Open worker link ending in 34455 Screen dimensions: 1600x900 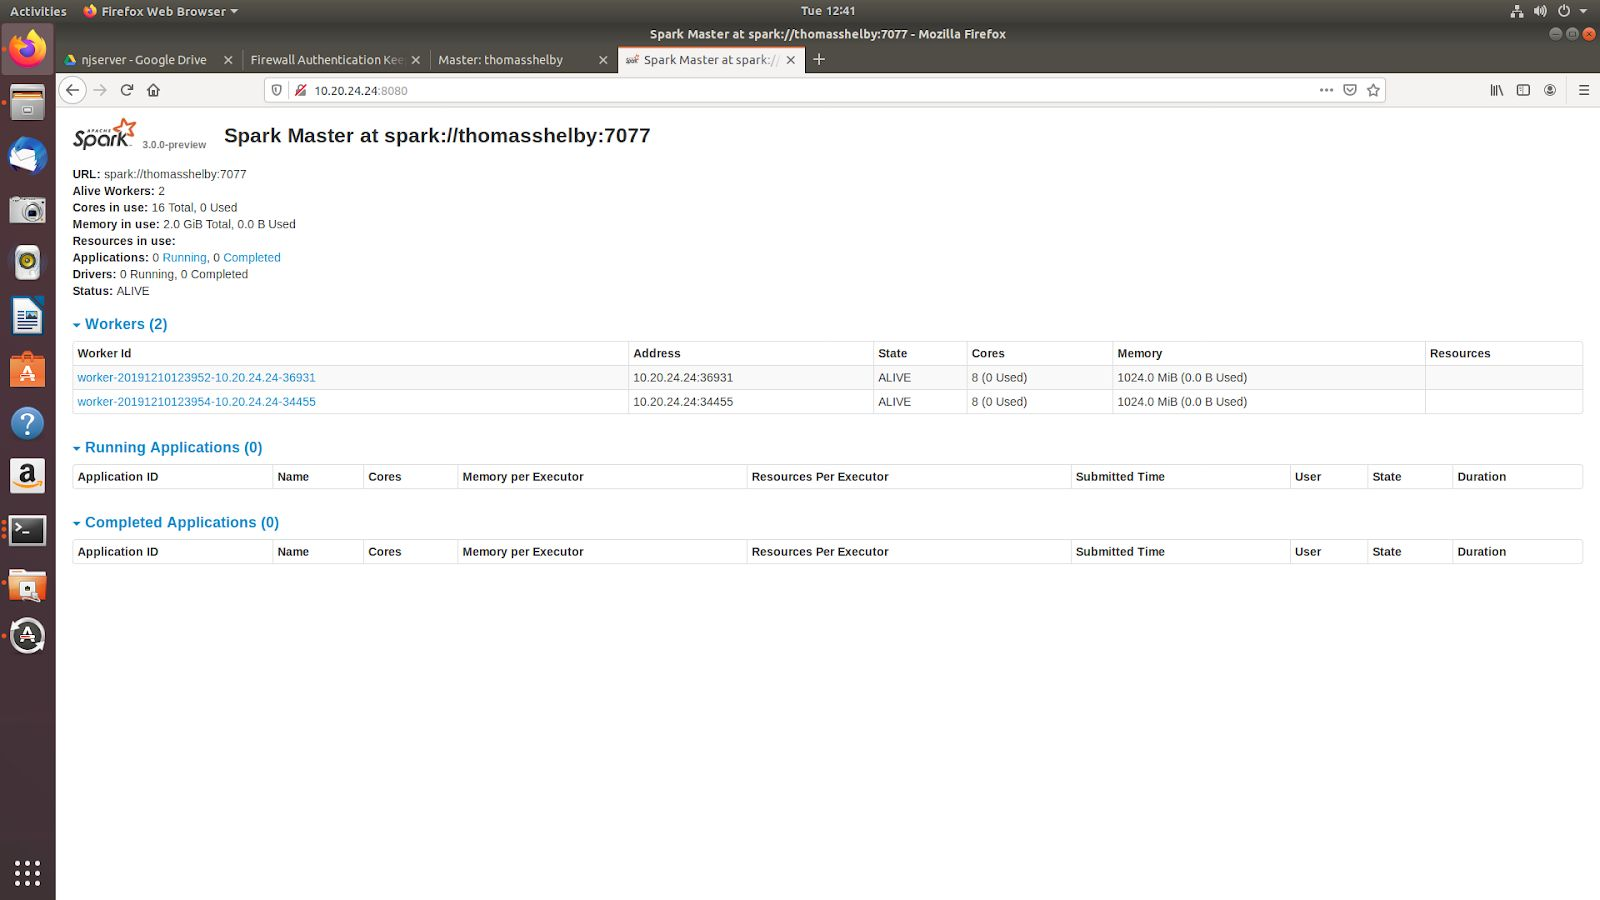tap(196, 402)
